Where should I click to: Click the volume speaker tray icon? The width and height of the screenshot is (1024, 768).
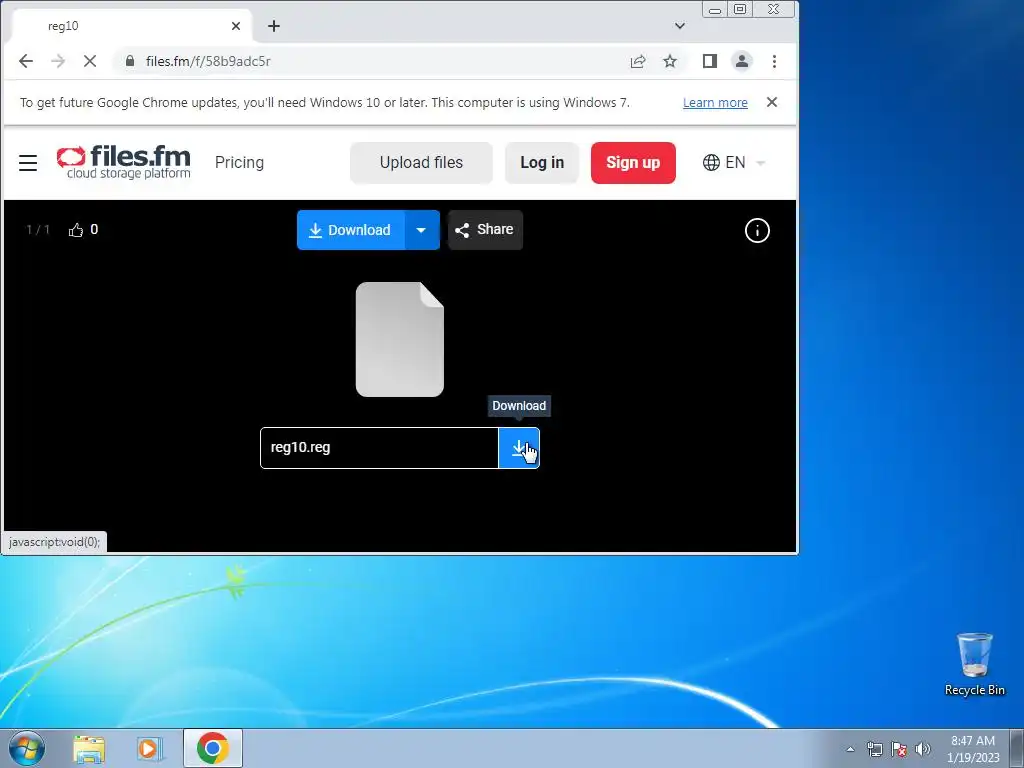922,749
